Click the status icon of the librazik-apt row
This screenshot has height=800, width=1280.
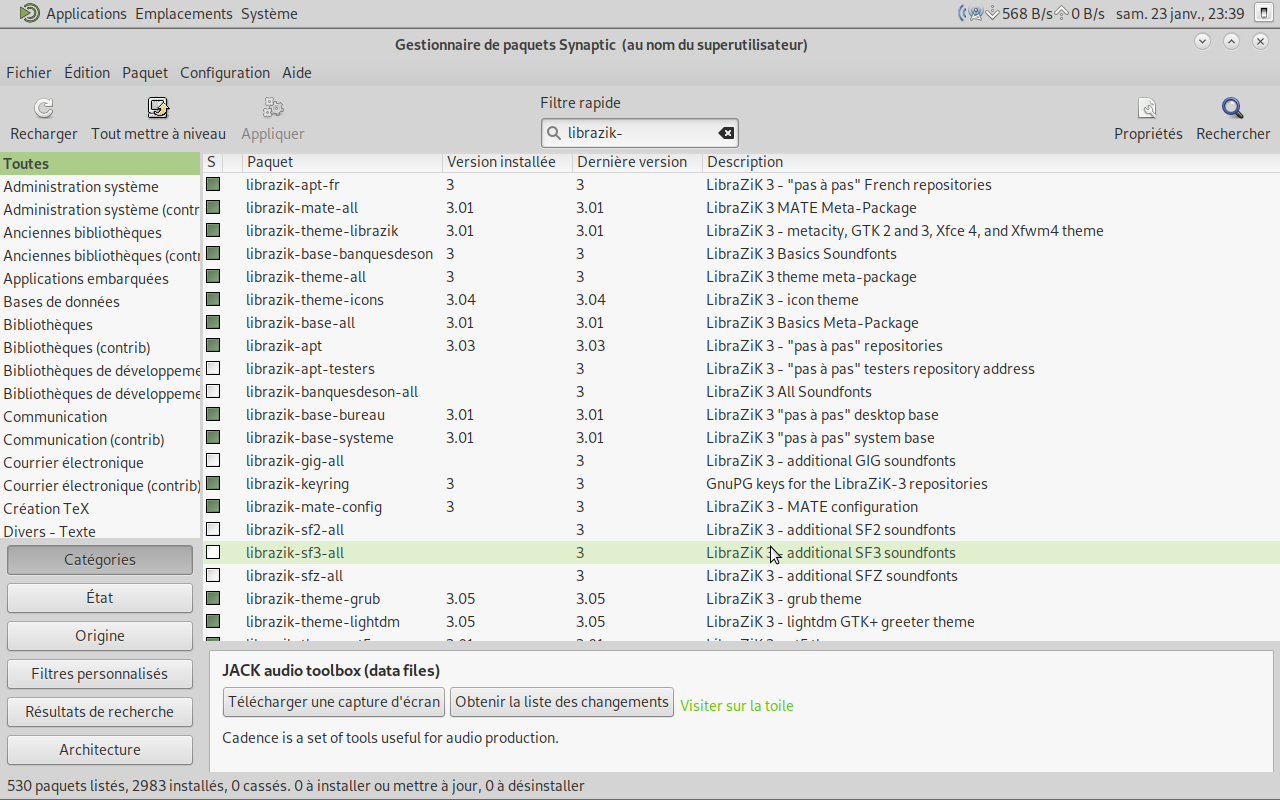point(213,345)
